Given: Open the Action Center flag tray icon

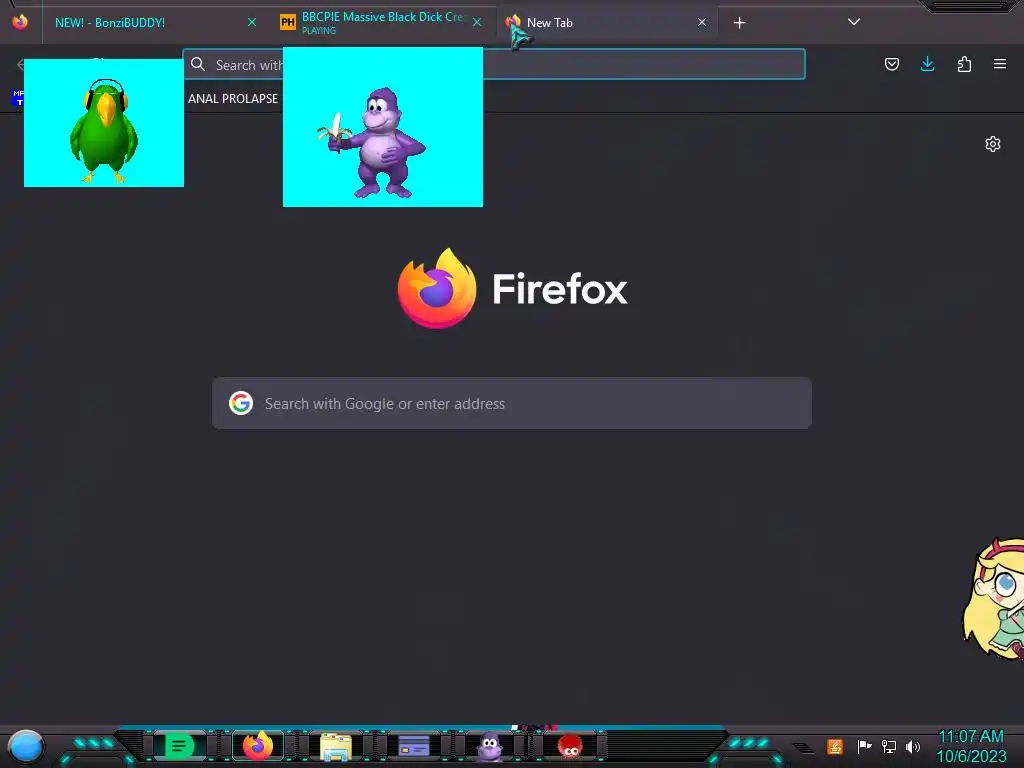Looking at the screenshot, I should [x=864, y=746].
